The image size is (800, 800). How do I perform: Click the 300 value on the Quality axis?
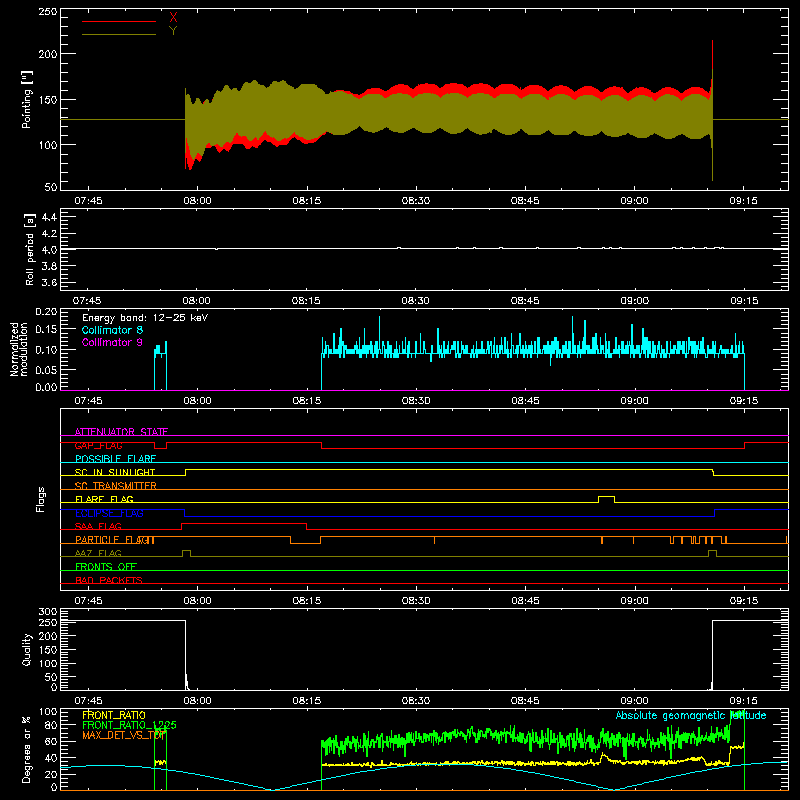click(x=47, y=612)
